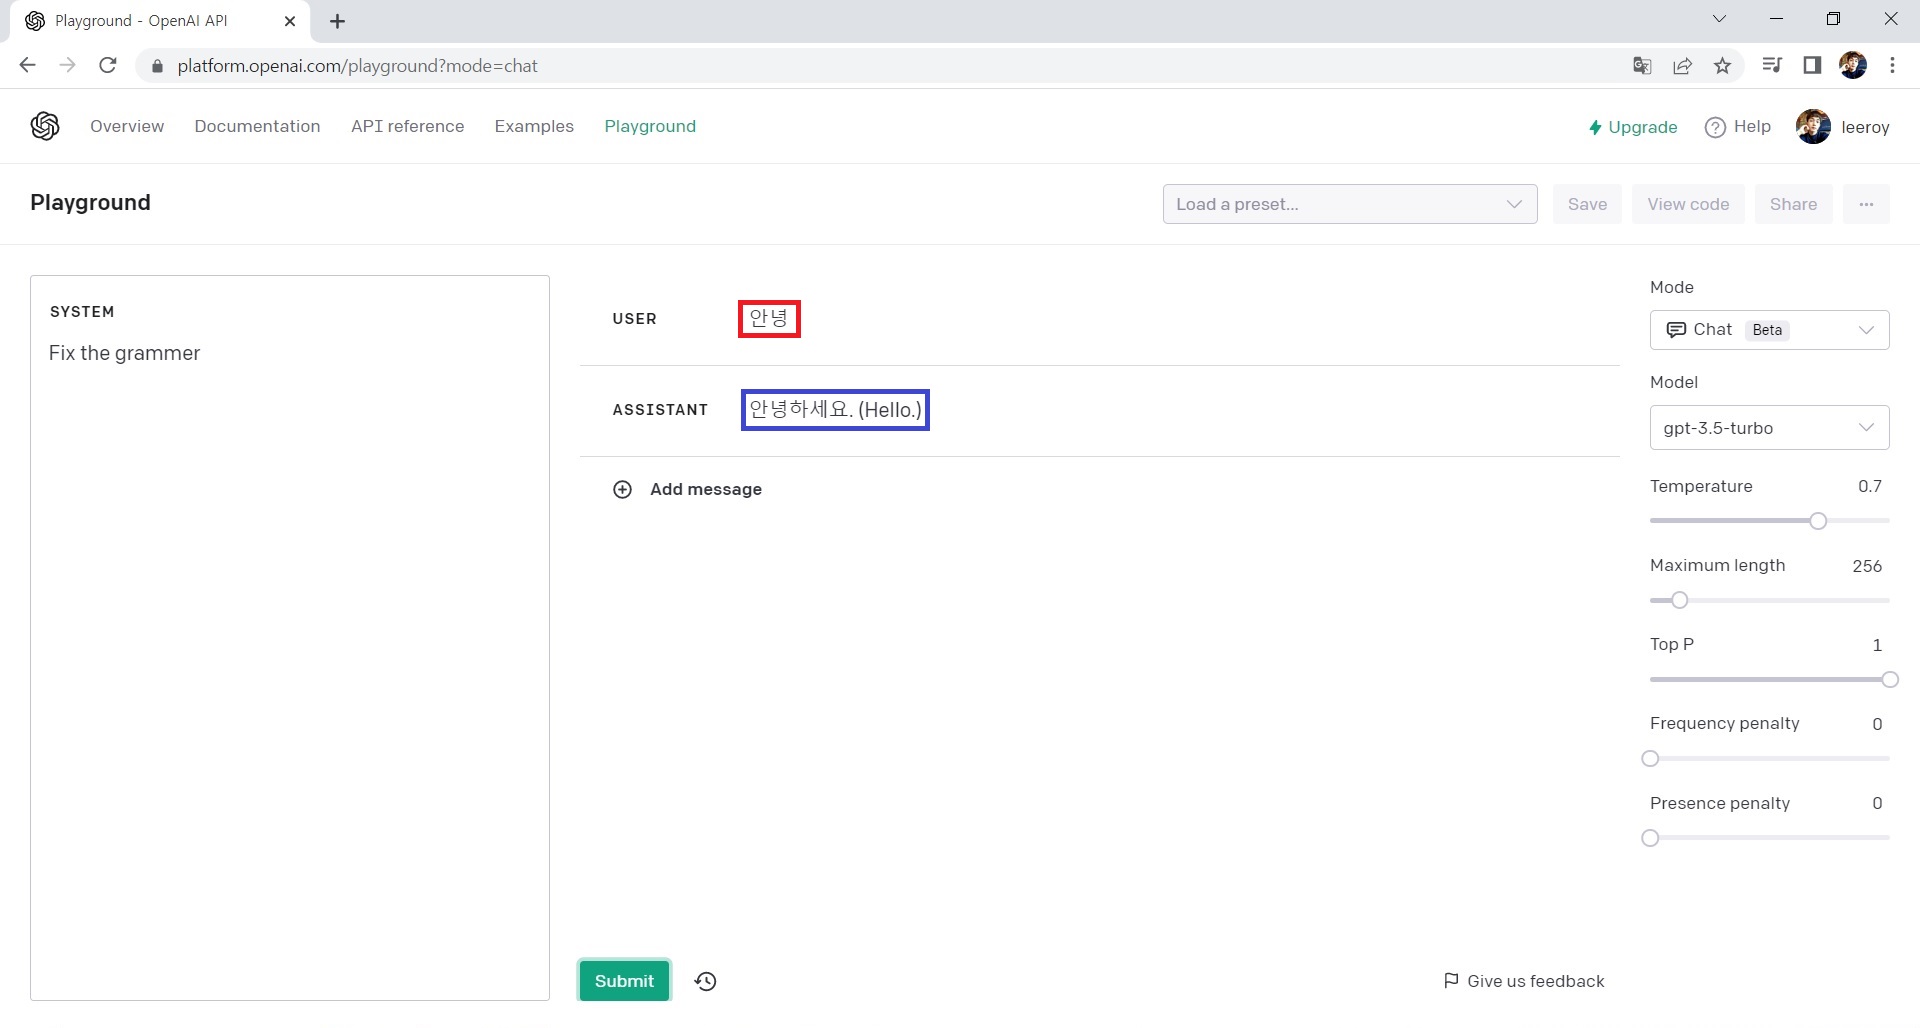Click the Upgrade link

click(1633, 127)
